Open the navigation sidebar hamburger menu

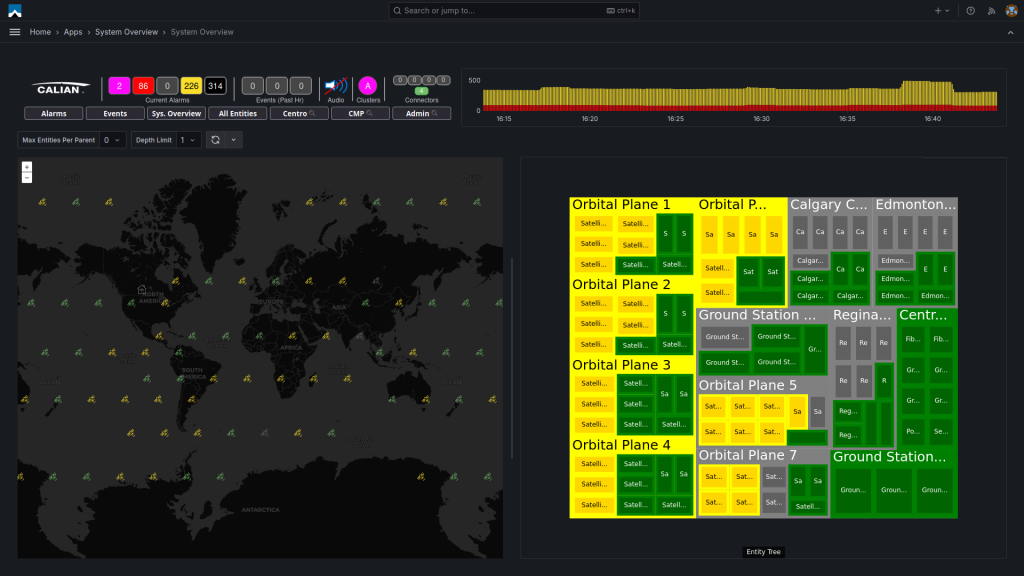(15, 31)
